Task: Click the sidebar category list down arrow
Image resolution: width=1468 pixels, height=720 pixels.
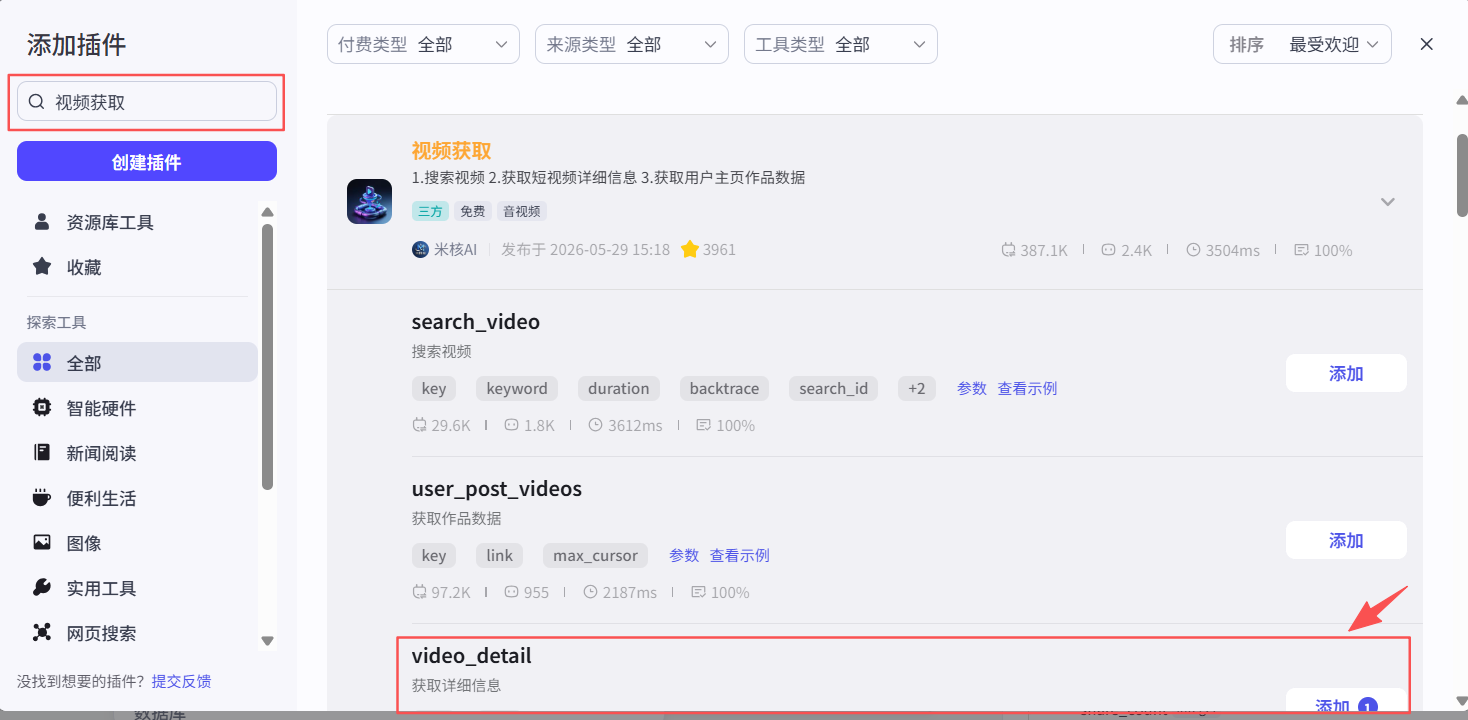Action: tap(267, 640)
